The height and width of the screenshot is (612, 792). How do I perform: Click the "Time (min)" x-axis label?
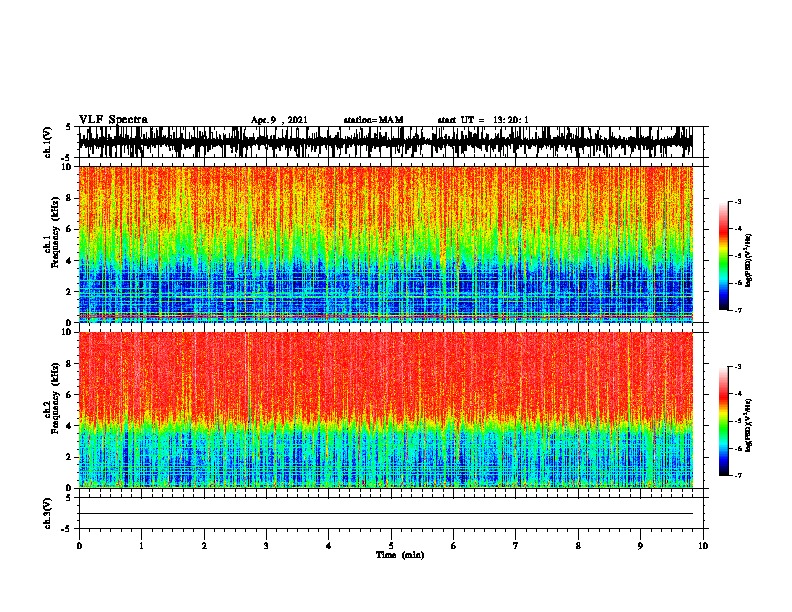(400, 555)
